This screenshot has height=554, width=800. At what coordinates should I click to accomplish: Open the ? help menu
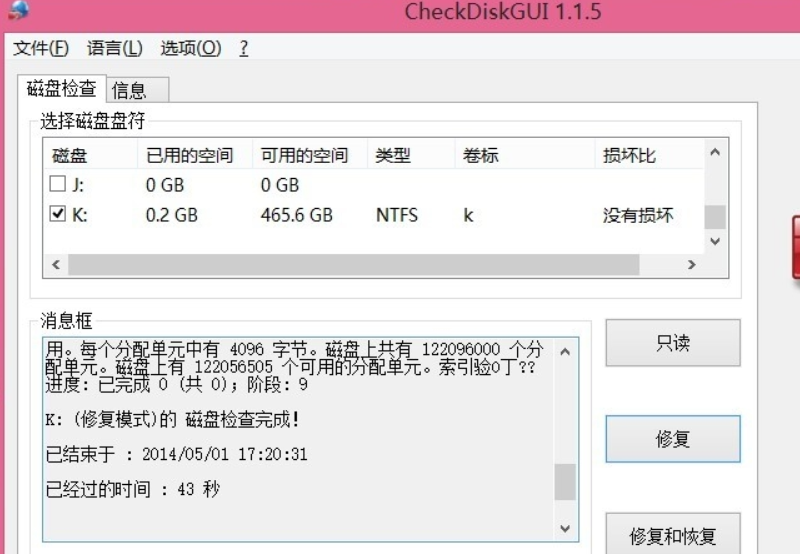(x=244, y=48)
